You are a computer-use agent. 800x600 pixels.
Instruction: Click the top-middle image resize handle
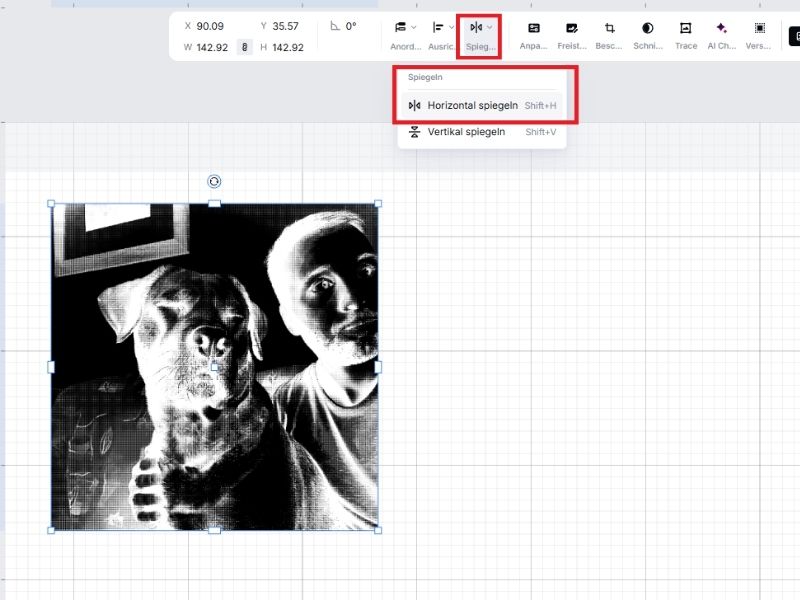(x=214, y=204)
